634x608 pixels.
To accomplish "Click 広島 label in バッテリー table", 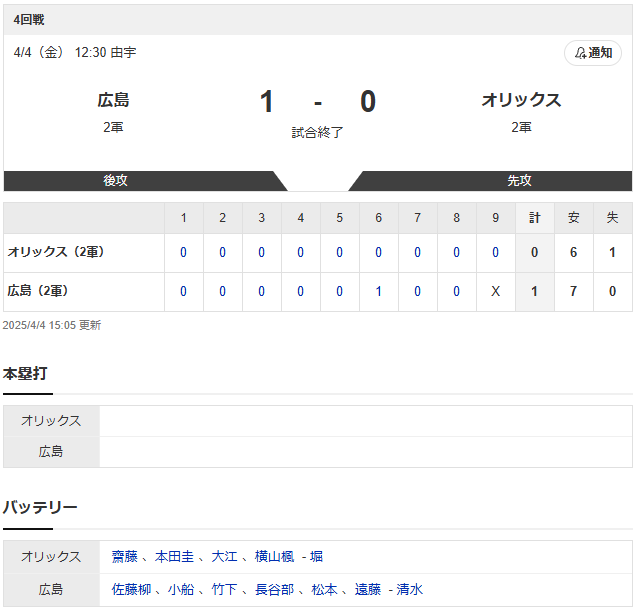I will (51, 589).
